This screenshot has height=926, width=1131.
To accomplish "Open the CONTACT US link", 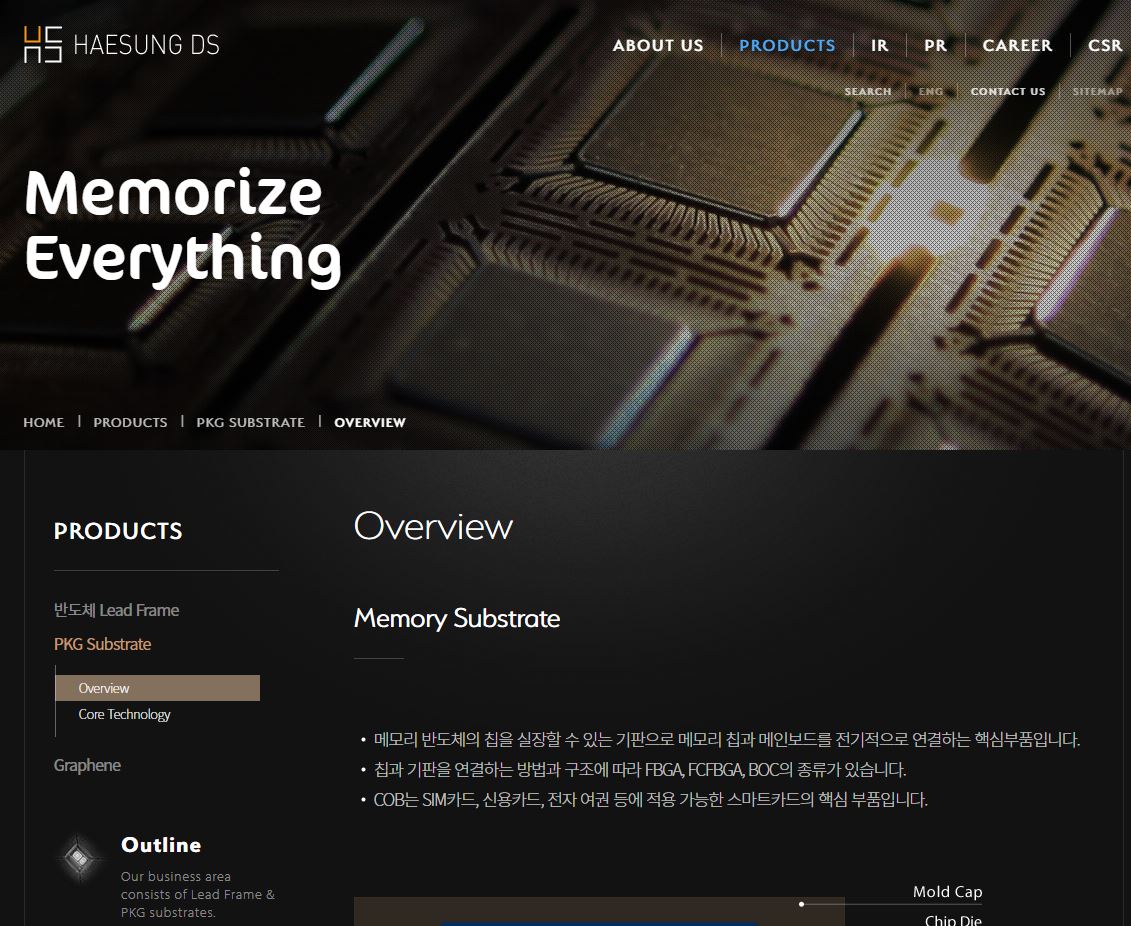I will [1008, 92].
